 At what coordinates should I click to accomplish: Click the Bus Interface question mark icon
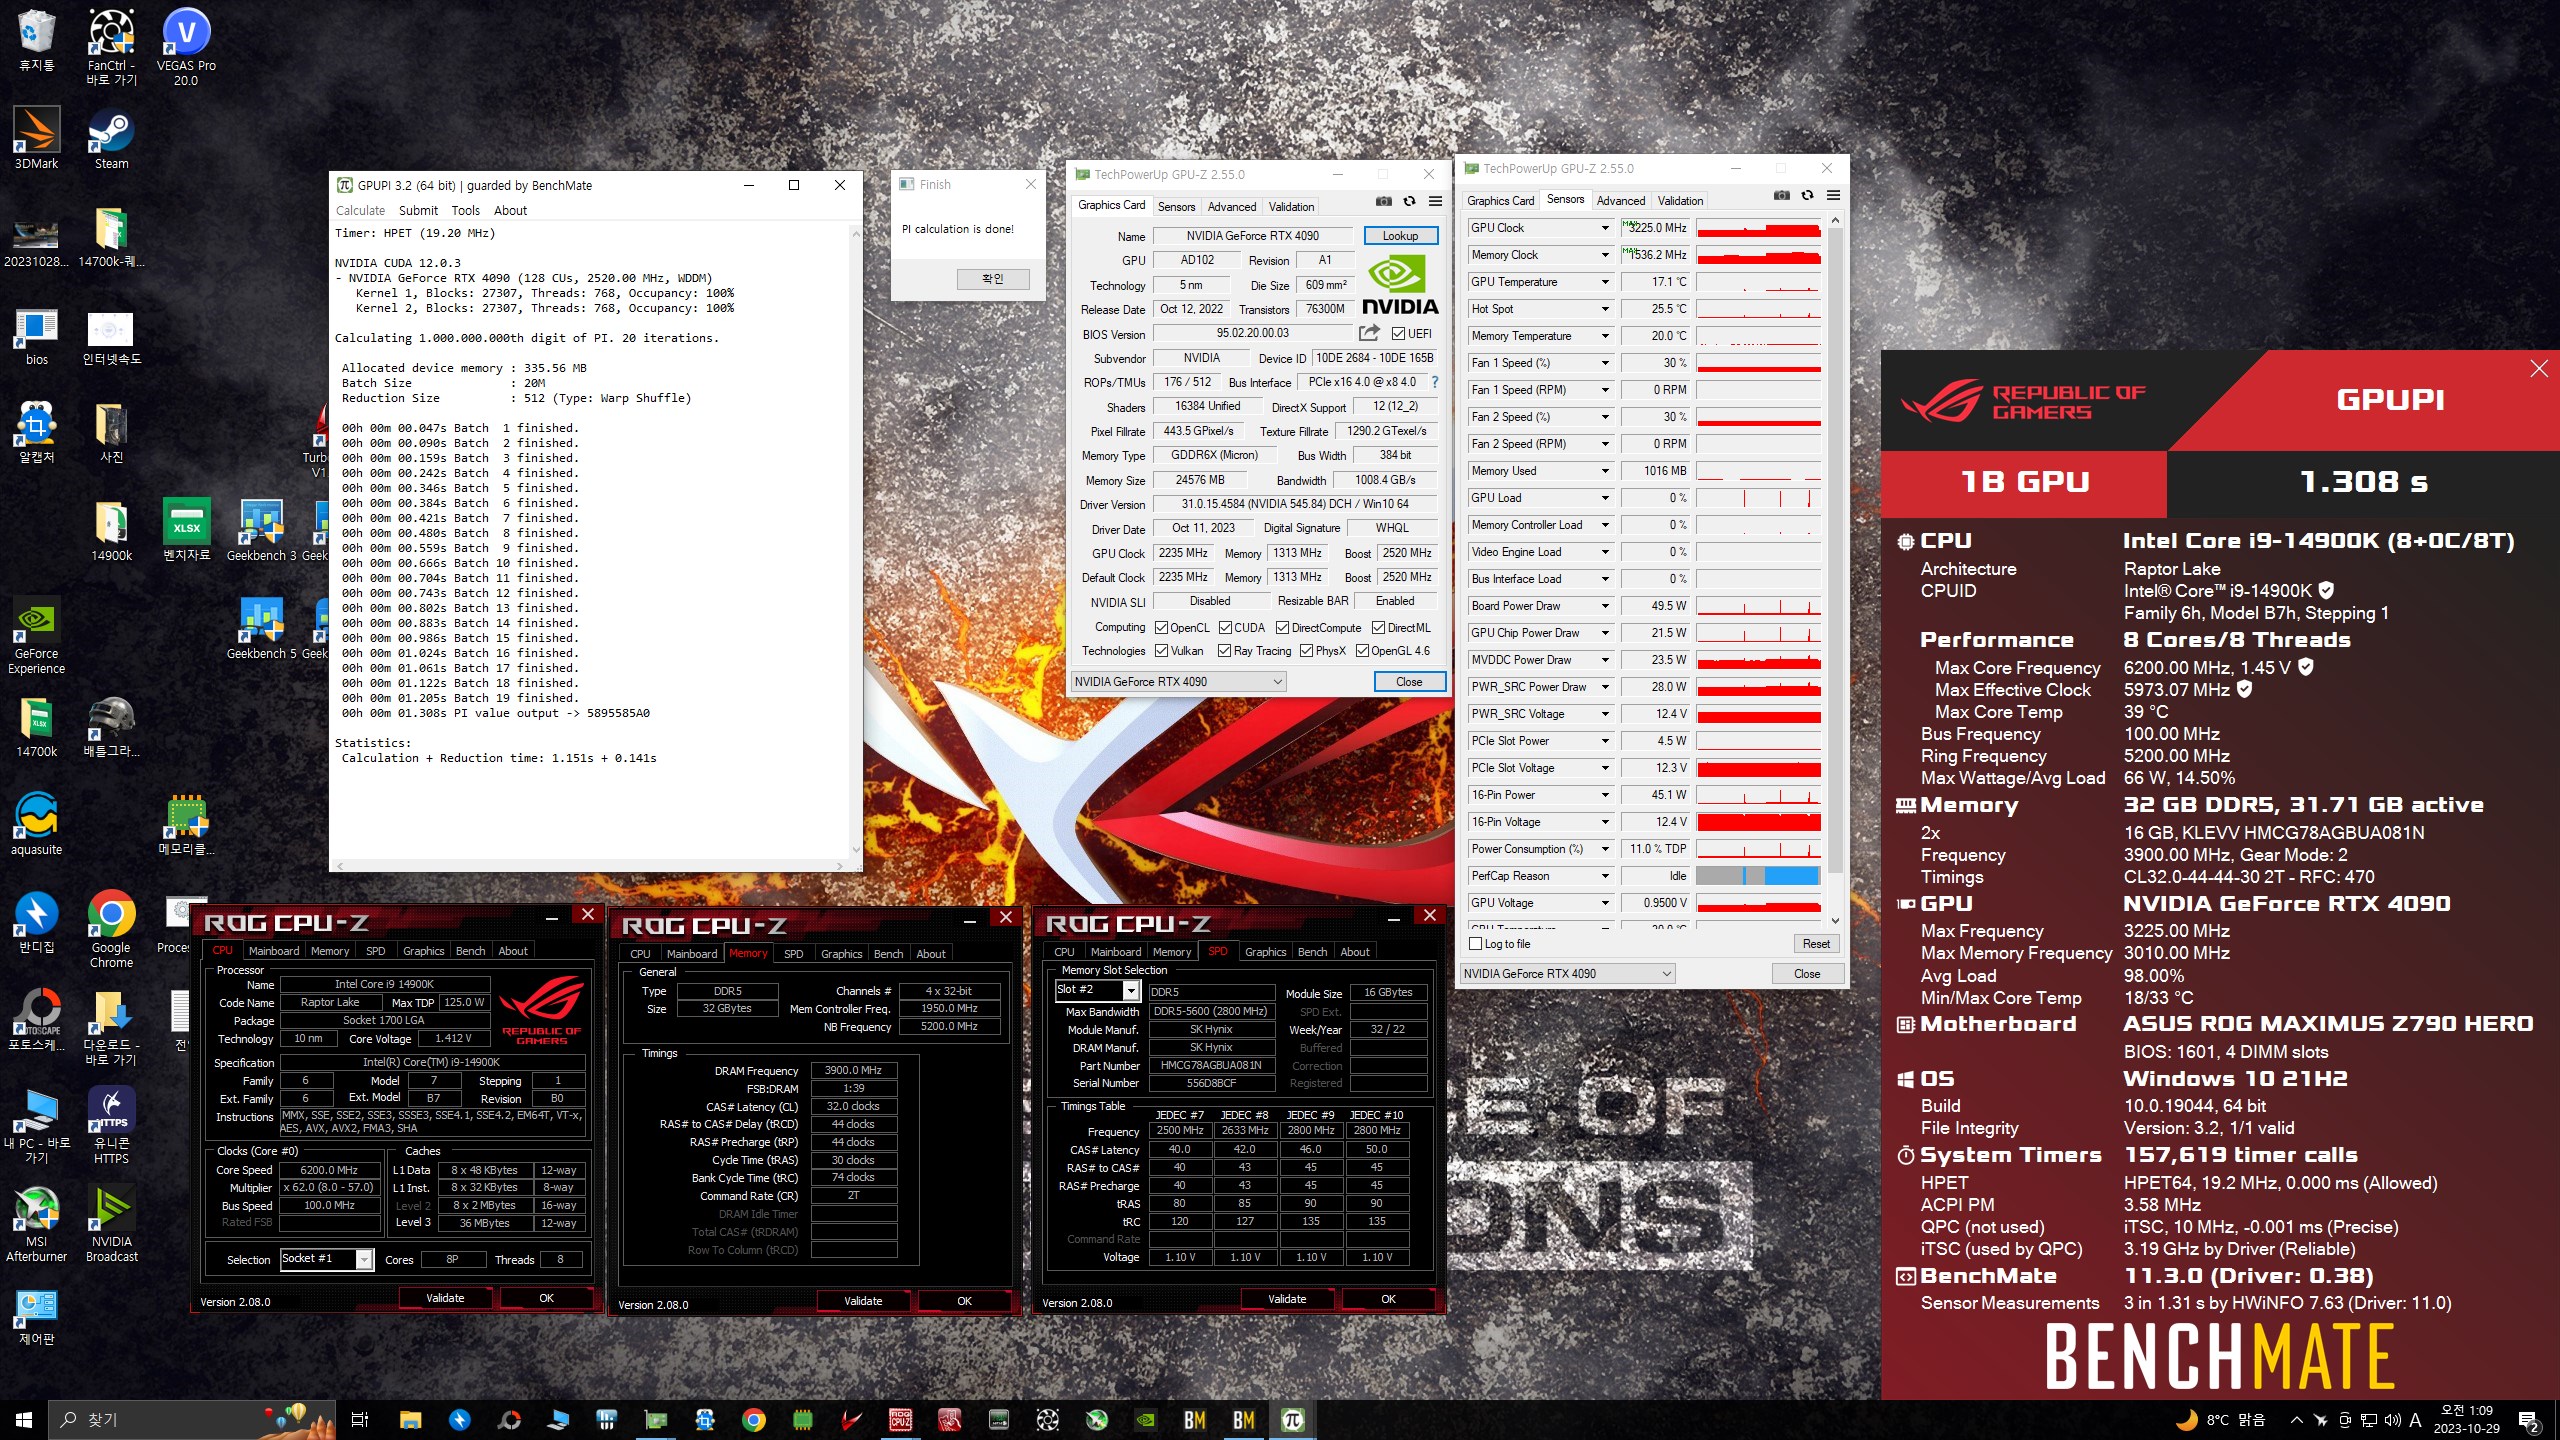pyautogui.click(x=1434, y=382)
